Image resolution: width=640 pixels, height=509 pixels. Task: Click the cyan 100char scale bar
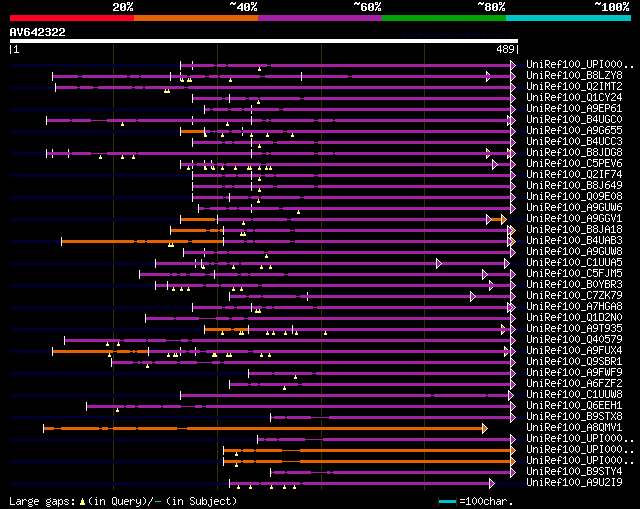coord(447,502)
